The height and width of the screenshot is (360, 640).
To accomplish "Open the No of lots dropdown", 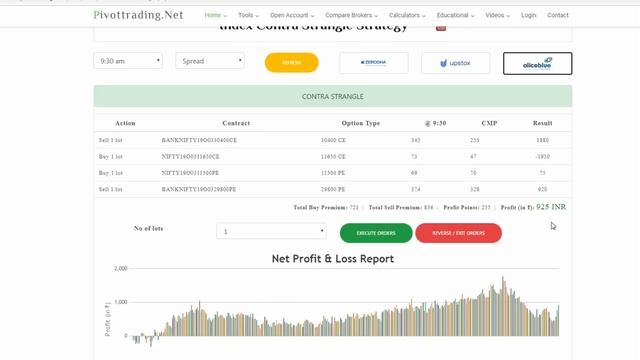I will pyautogui.click(x=271, y=231).
